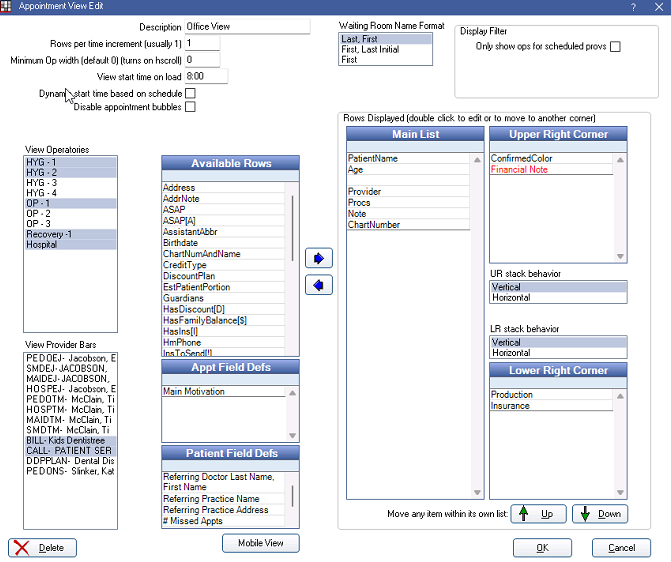
Task: Toggle Disable appointment bubbles checkbox
Action: (190, 107)
